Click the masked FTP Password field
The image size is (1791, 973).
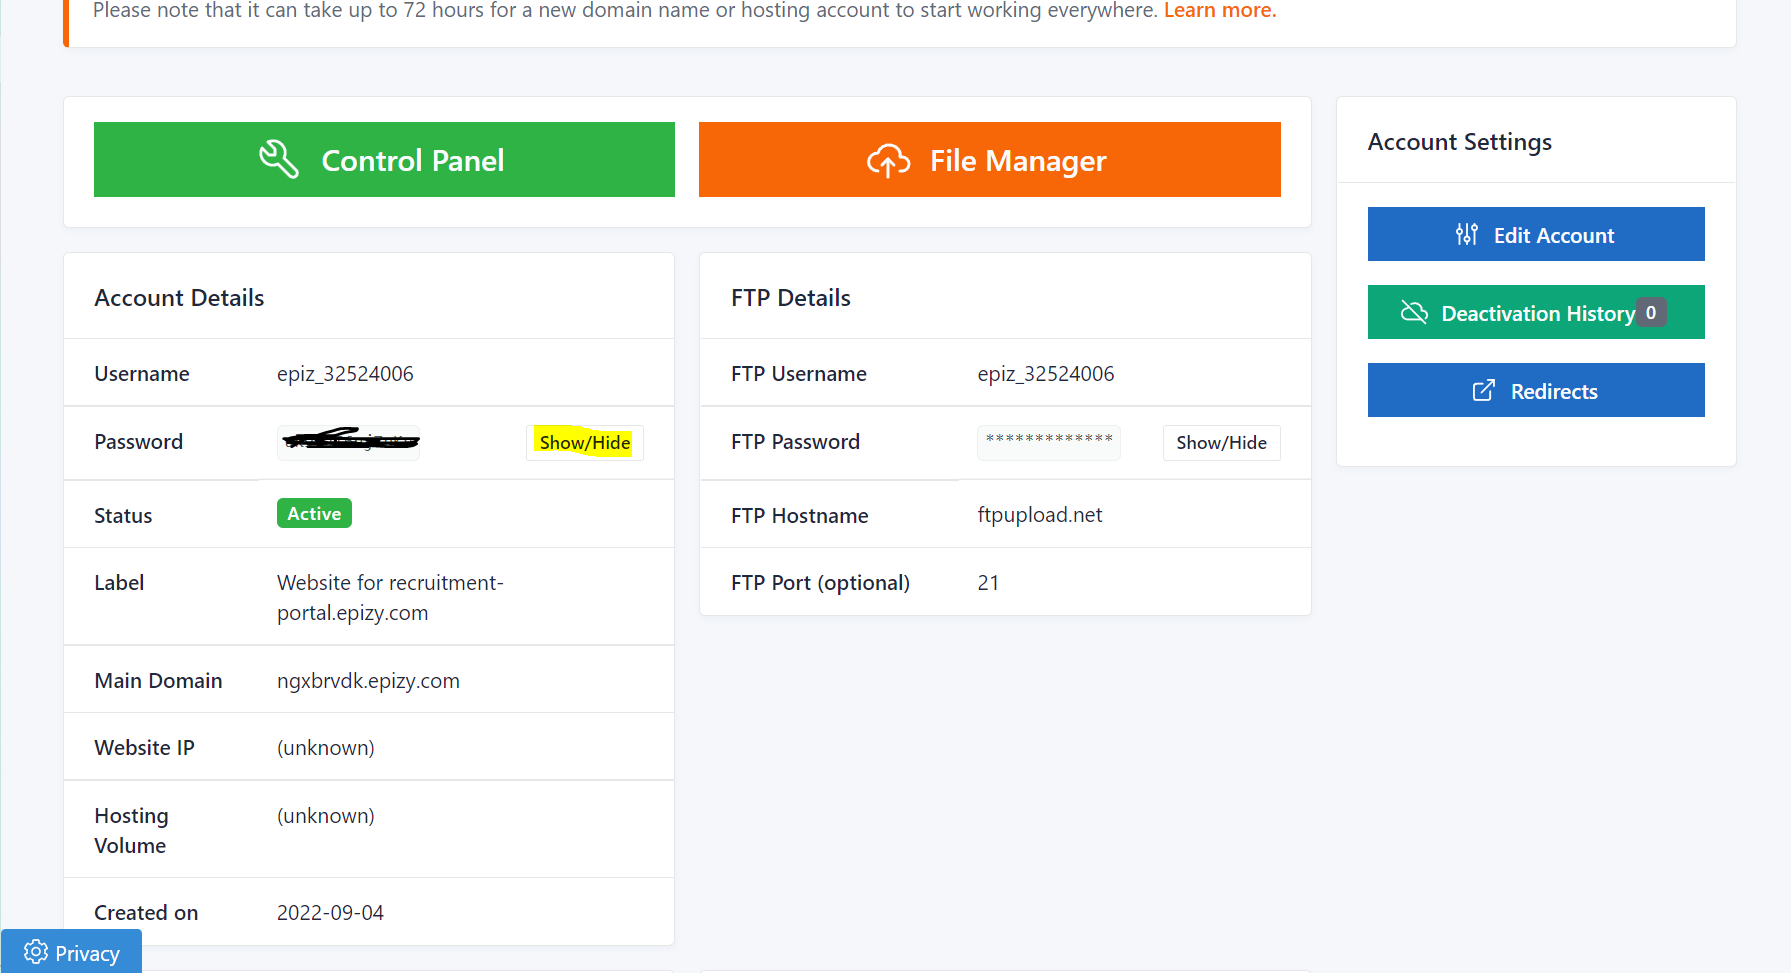pos(1049,442)
